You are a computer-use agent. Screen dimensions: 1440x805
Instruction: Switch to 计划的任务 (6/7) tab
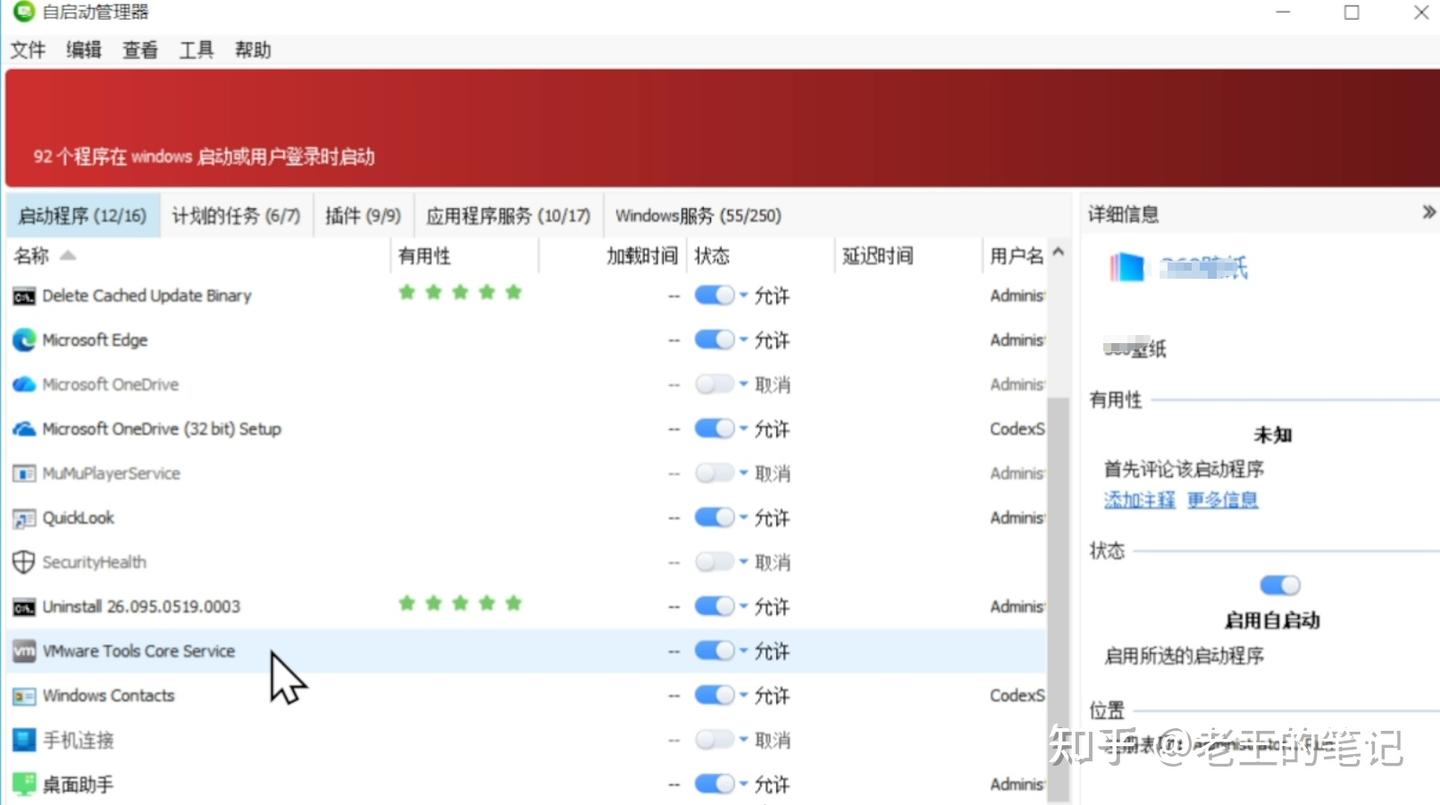236,215
